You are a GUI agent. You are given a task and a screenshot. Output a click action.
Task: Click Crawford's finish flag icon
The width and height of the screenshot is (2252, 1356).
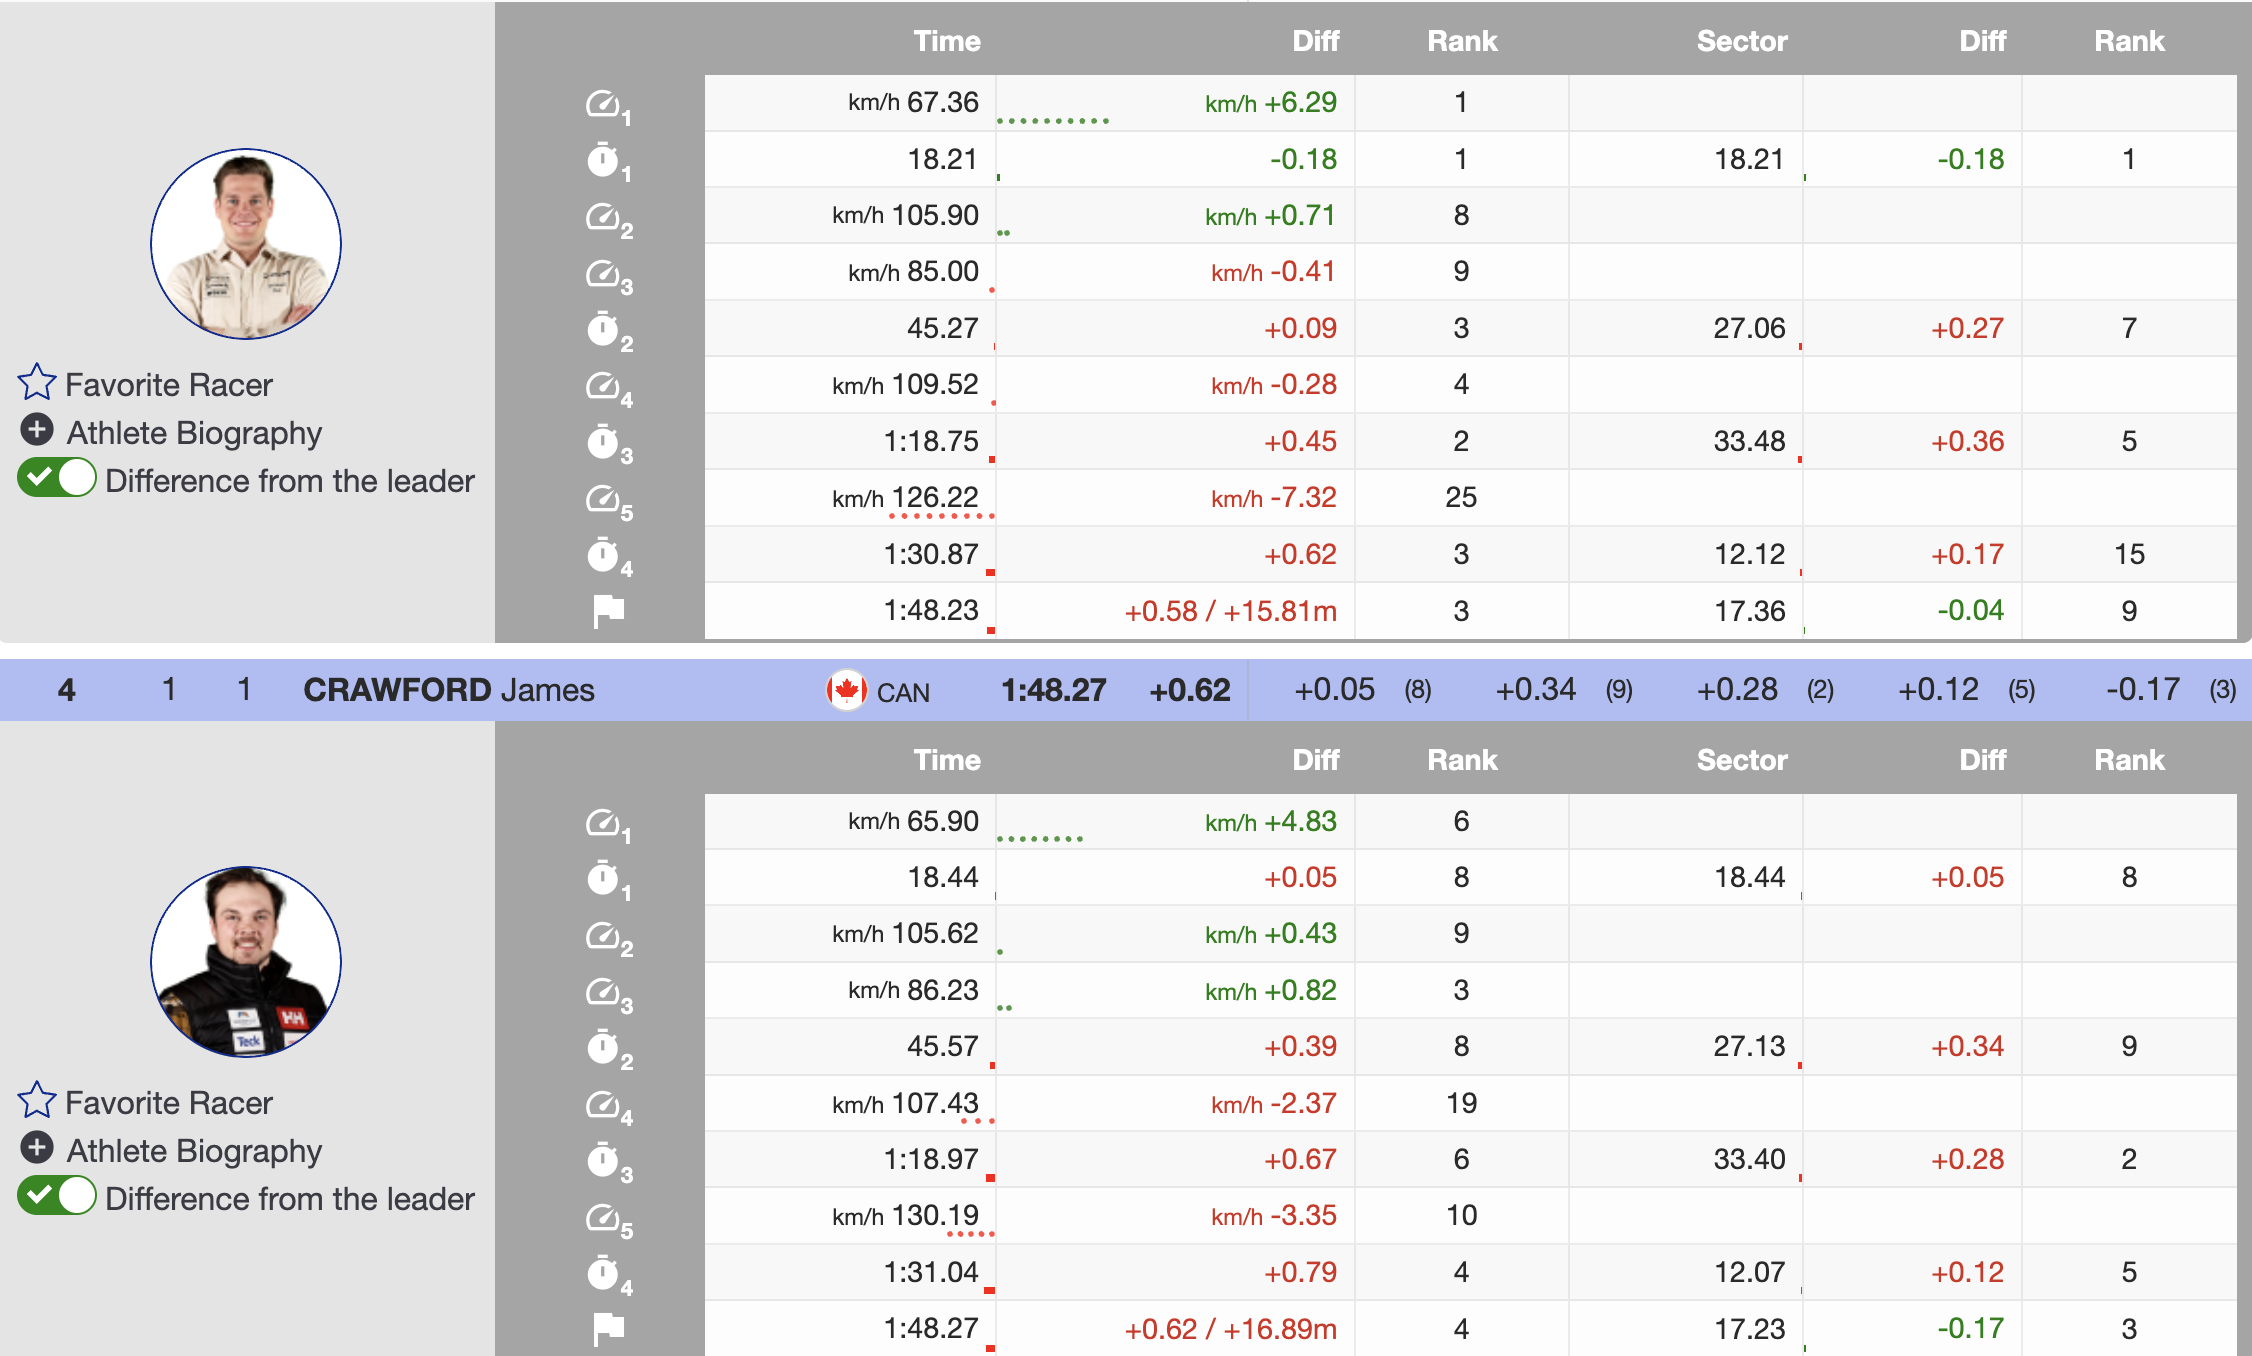pos(608,1329)
